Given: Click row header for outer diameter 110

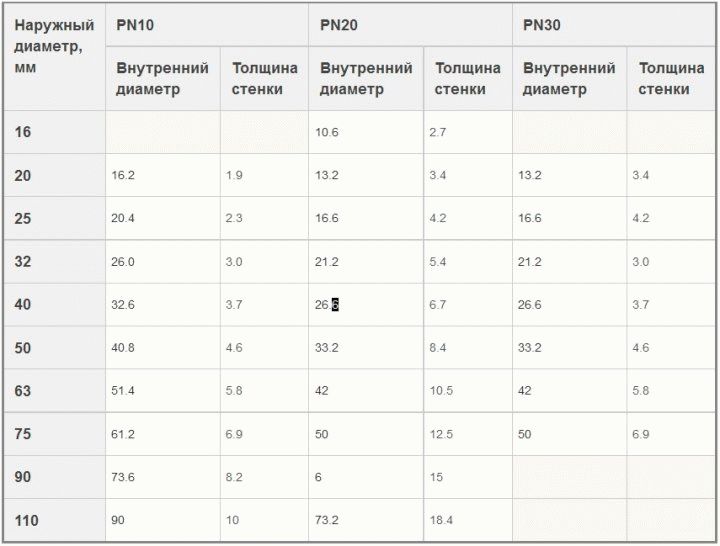Looking at the screenshot, I should [x=27, y=520].
